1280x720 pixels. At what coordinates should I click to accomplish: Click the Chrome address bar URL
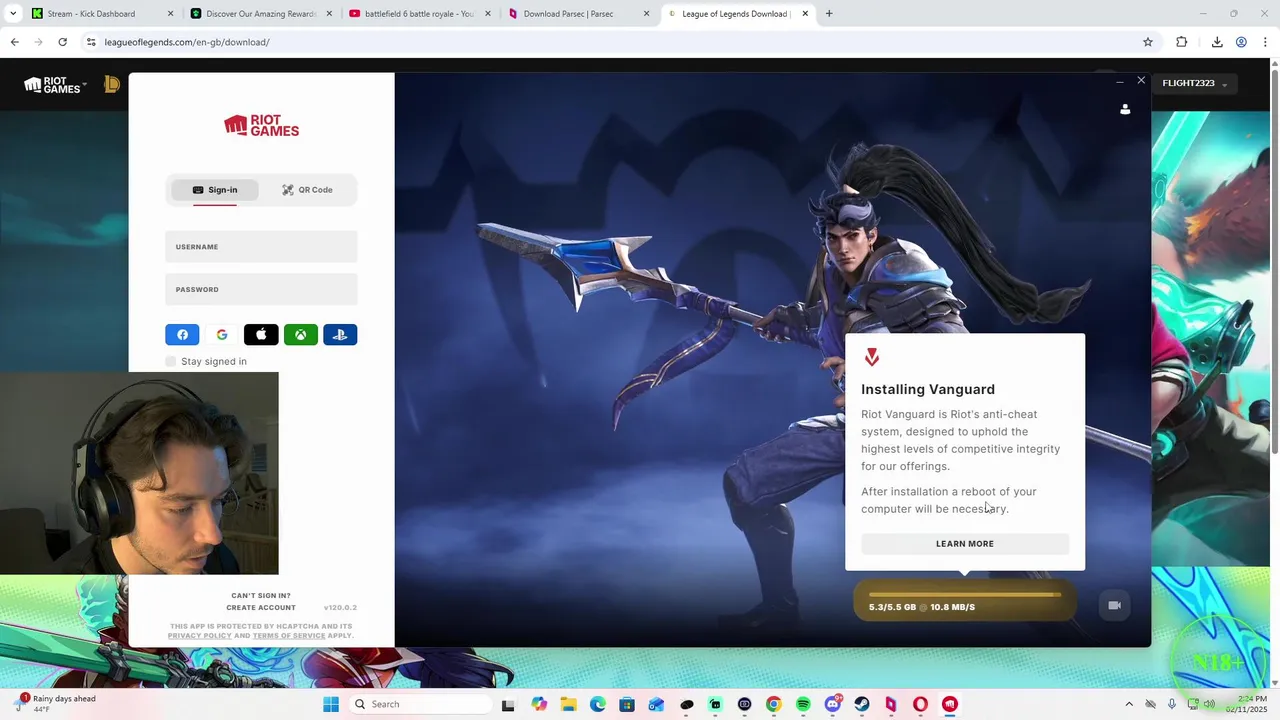[x=187, y=42]
